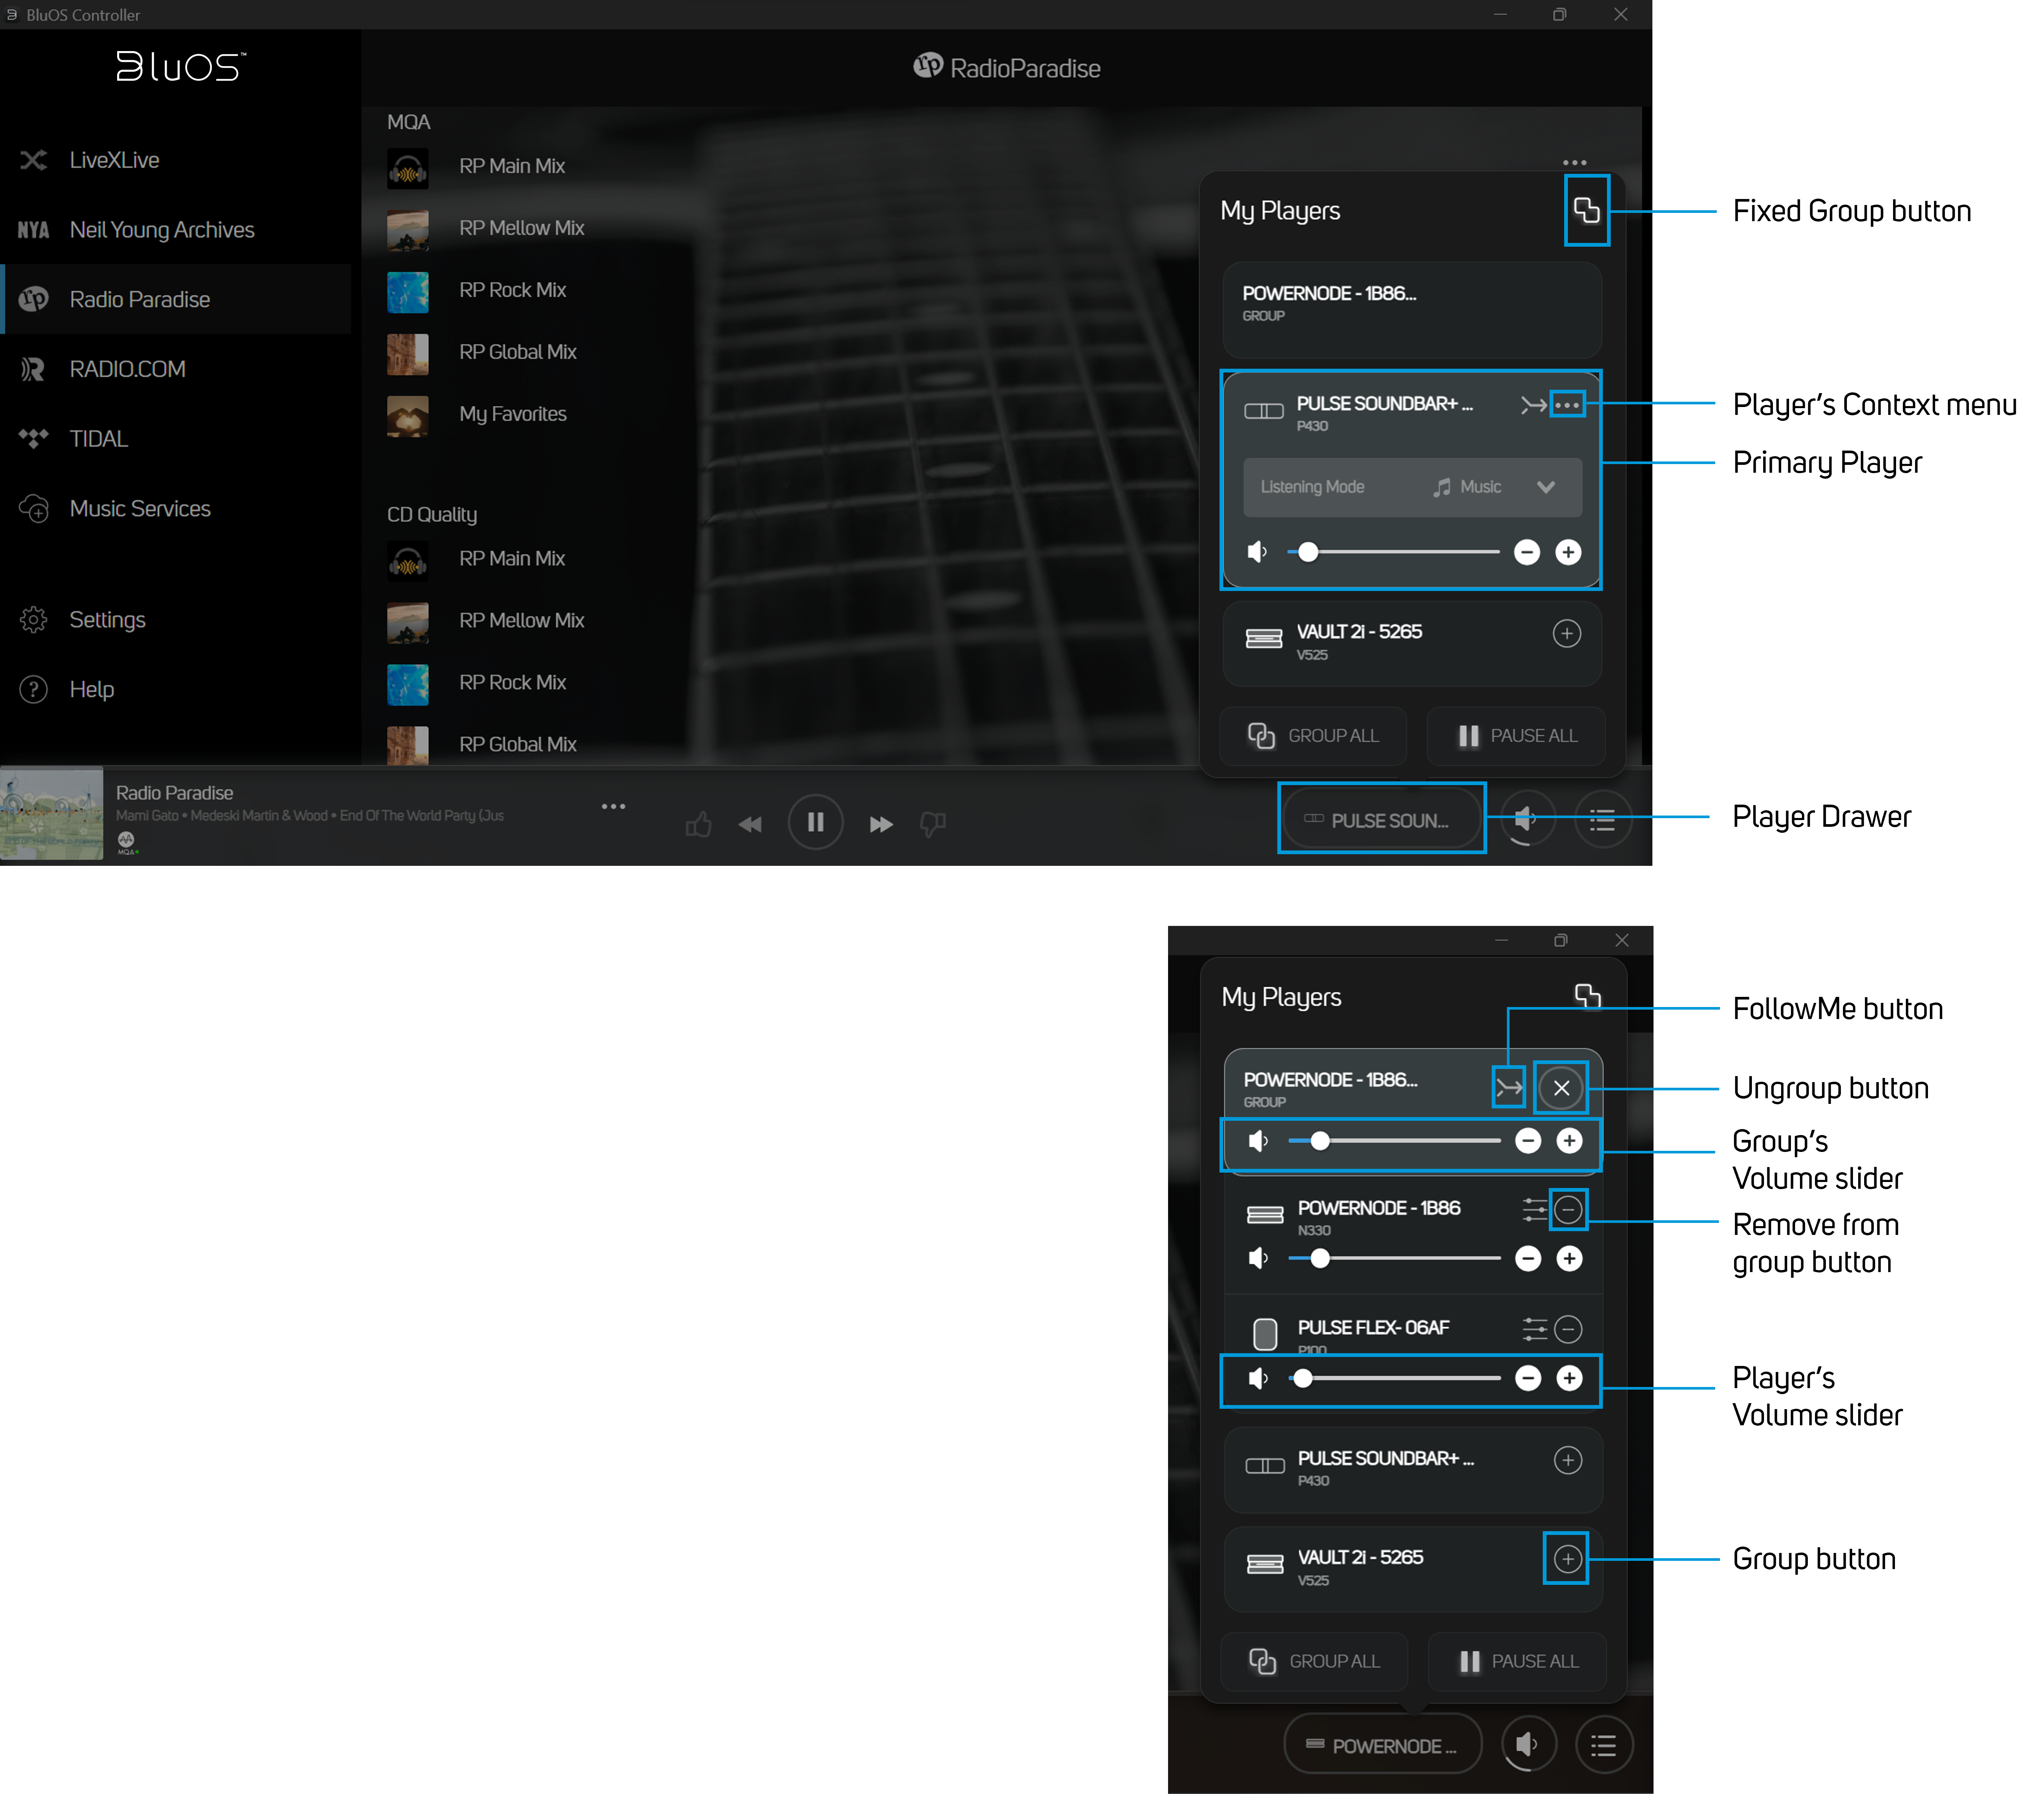
Task: Go to Neil Young Archives
Action: (162, 230)
